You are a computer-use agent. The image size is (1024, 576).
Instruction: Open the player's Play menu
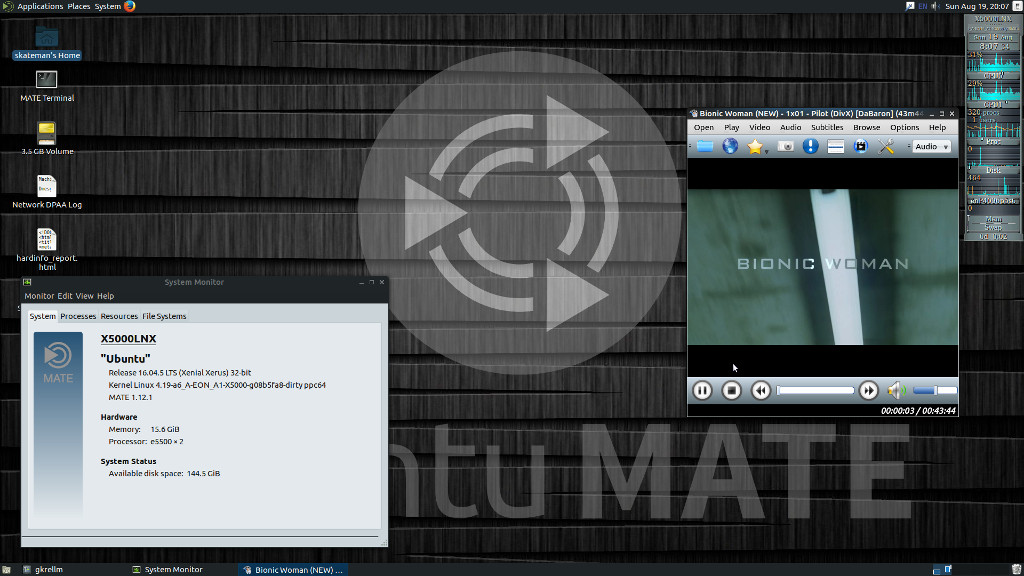[x=731, y=127]
